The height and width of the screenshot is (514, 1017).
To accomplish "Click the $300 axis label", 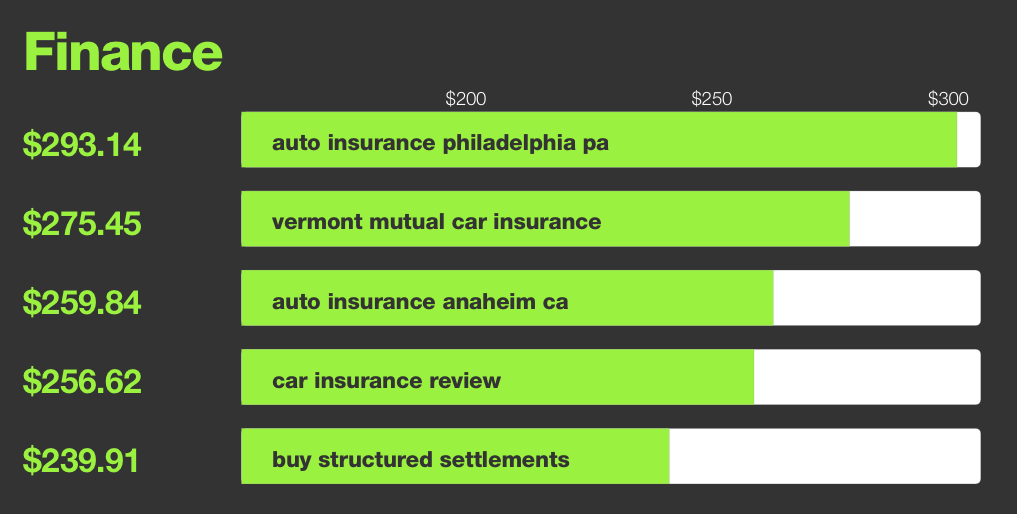I will point(948,99).
